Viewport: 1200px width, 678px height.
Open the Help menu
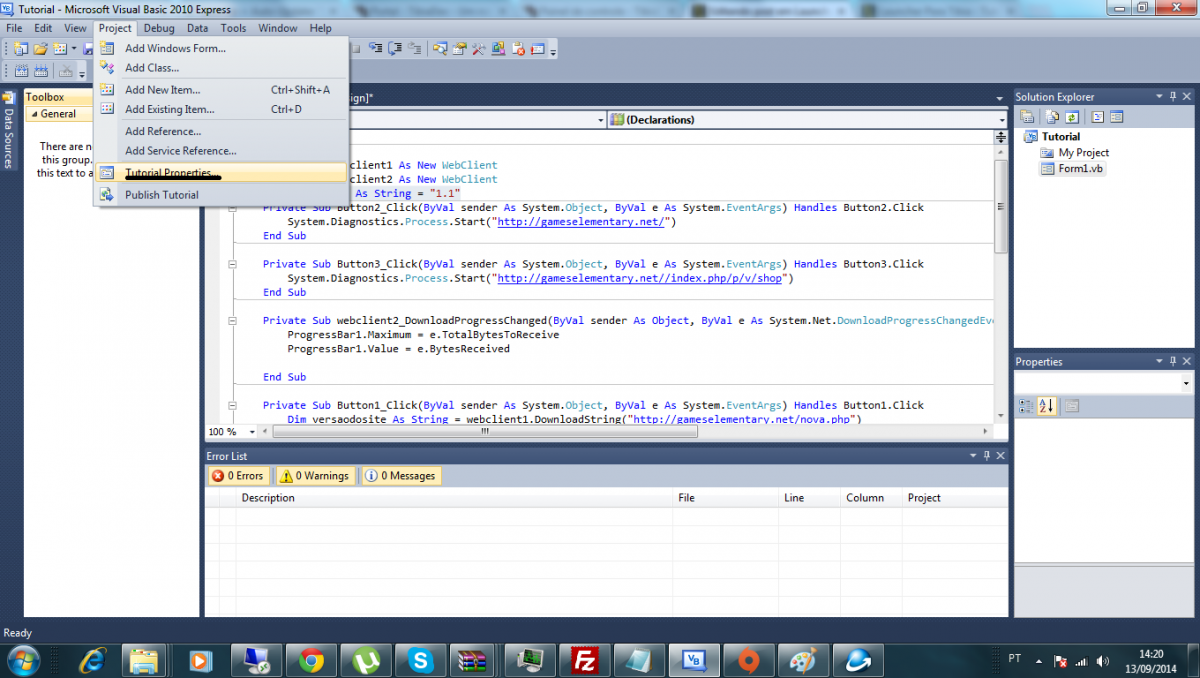click(x=320, y=28)
